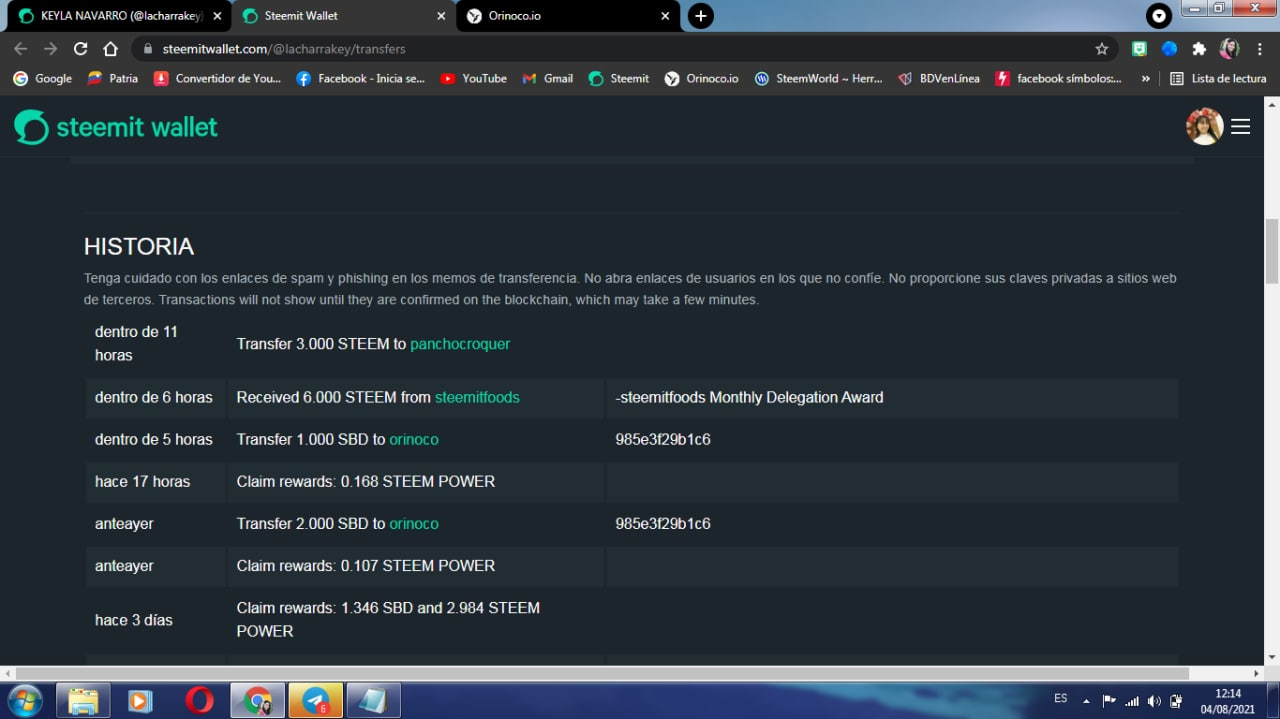Select the steemitfoods Monthly Delegation Award memo

(x=750, y=398)
